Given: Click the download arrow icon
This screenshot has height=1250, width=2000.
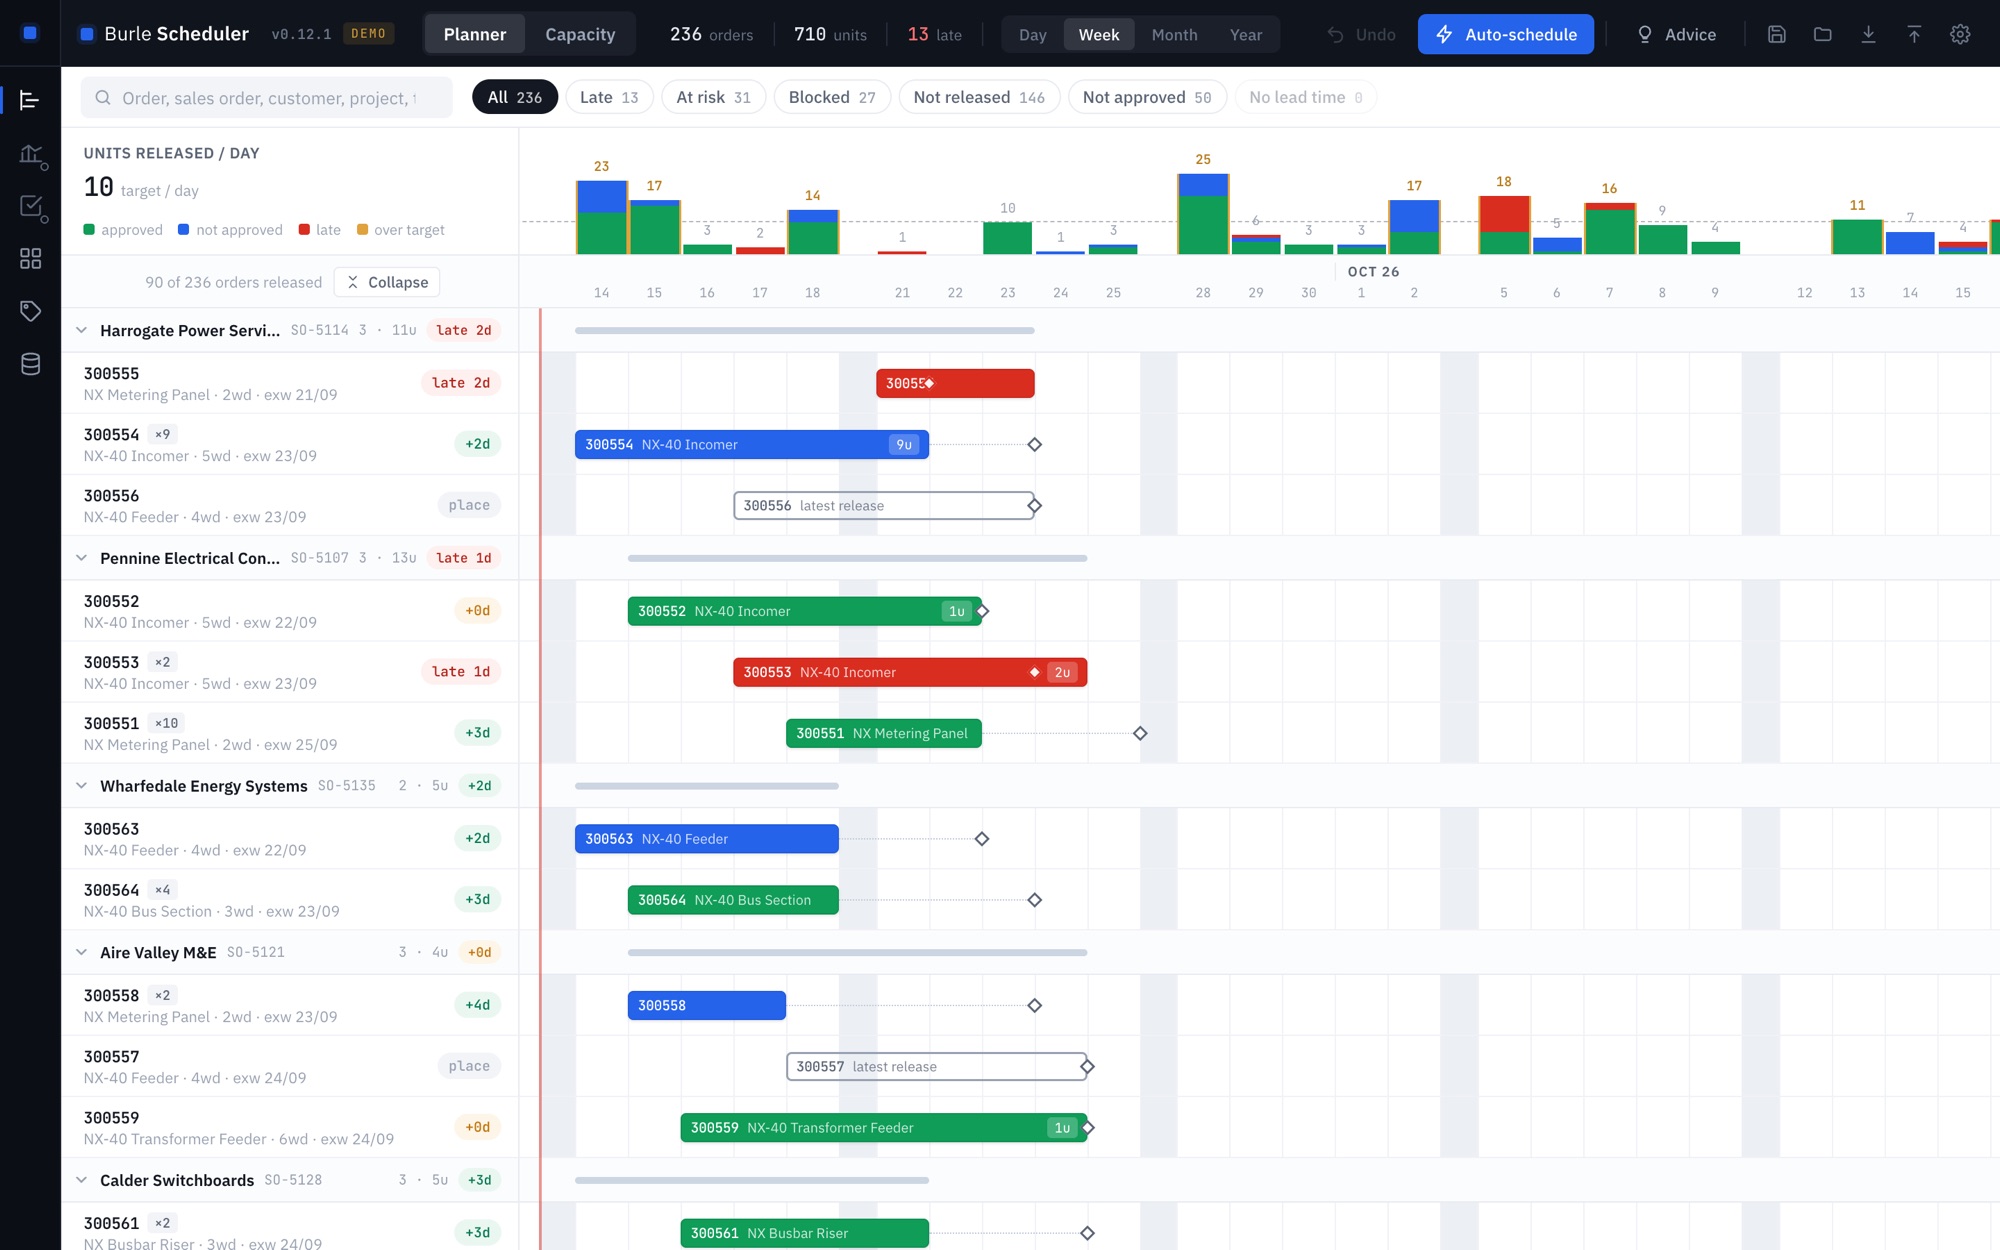Looking at the screenshot, I should (1868, 34).
